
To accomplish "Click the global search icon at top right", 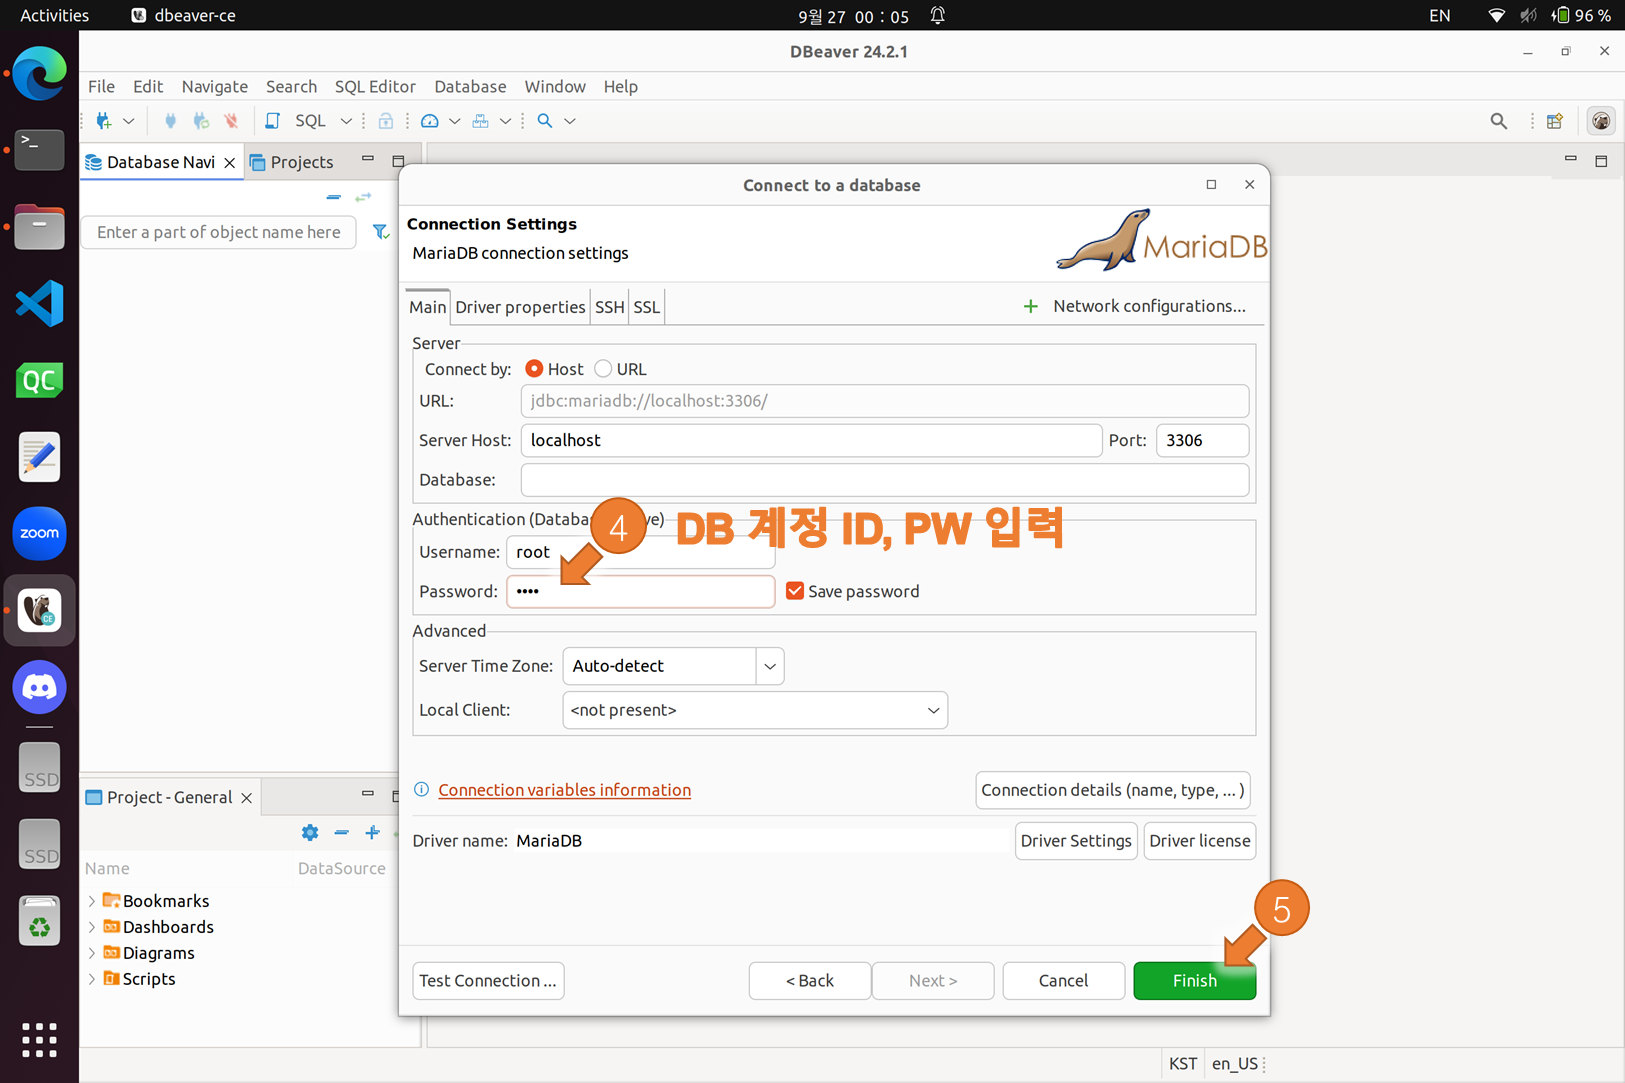I will (x=1498, y=121).
